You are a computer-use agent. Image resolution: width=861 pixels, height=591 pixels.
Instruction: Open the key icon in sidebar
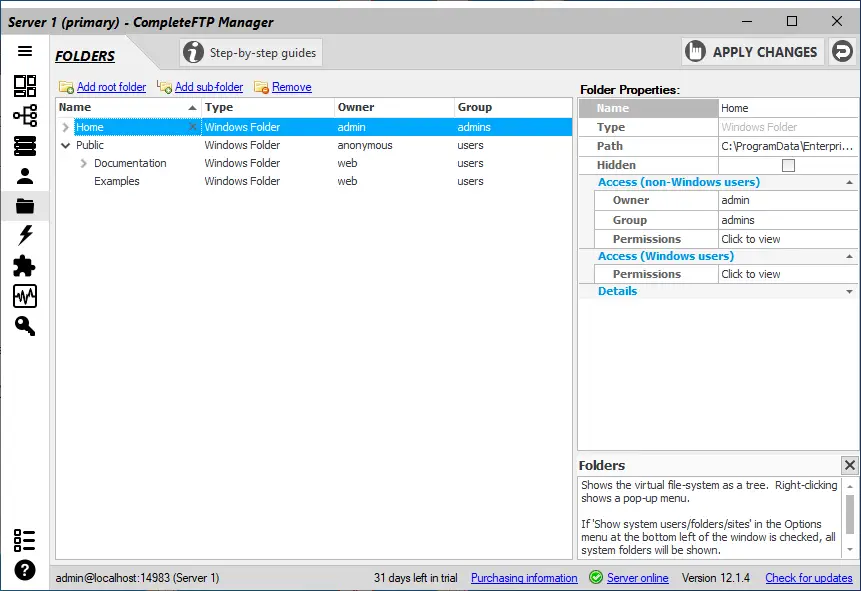click(25, 326)
